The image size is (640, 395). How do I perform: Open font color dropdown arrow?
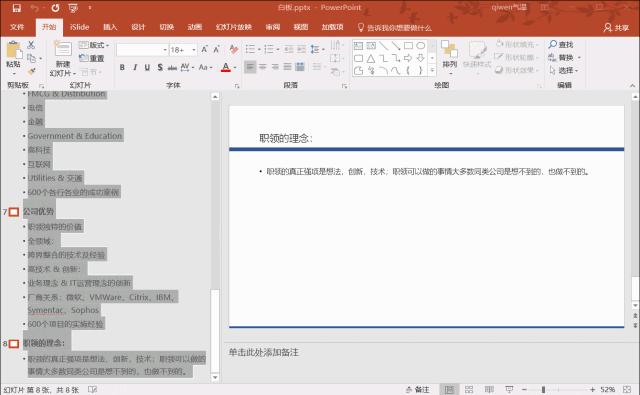click(235, 67)
